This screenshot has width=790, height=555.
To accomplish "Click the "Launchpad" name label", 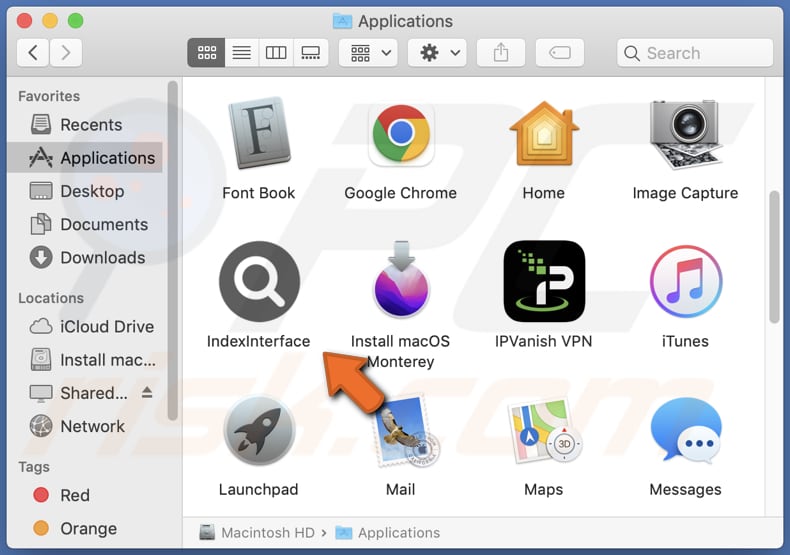I will (258, 489).
